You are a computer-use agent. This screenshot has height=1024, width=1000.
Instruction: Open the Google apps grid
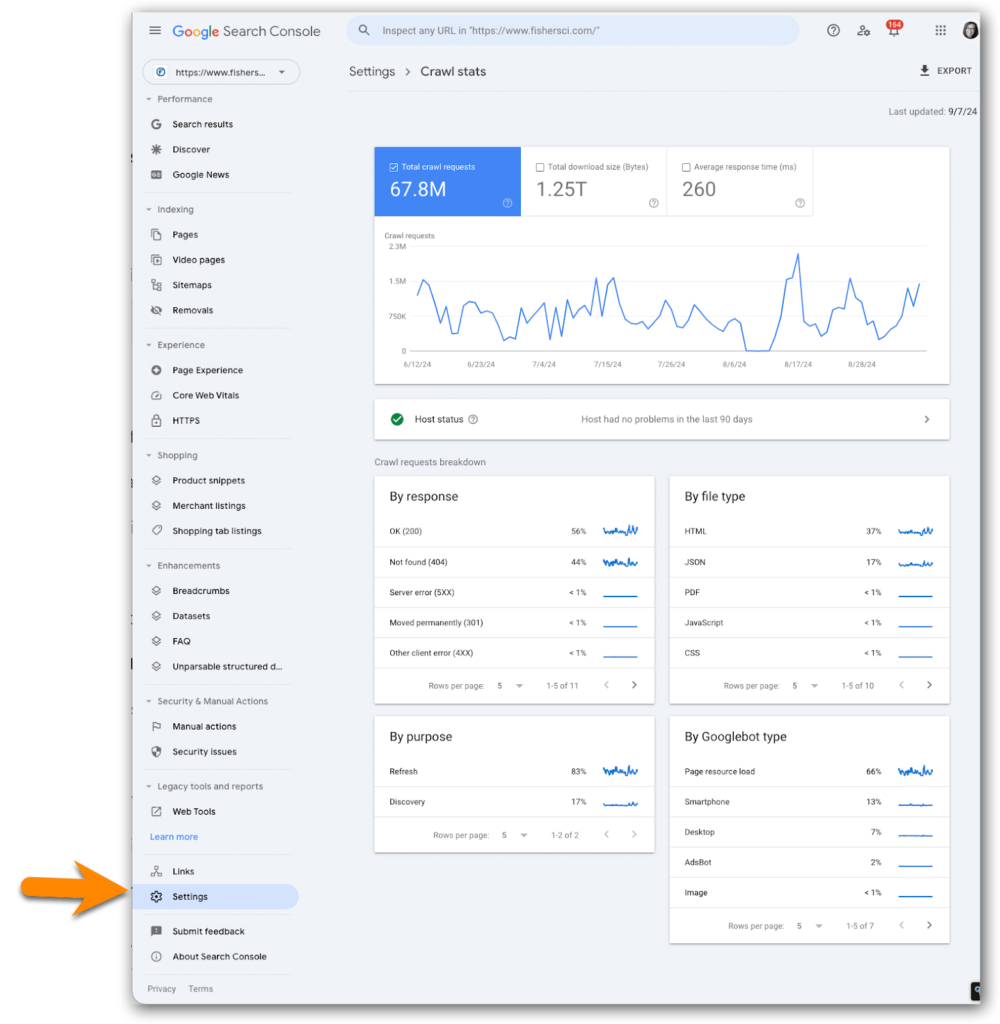point(940,31)
